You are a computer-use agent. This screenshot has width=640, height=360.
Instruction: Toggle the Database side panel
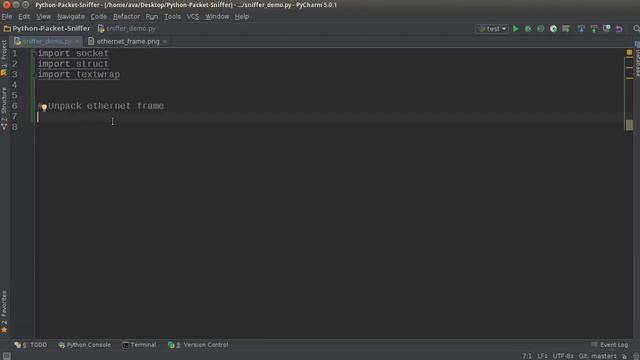[x=637, y=59]
